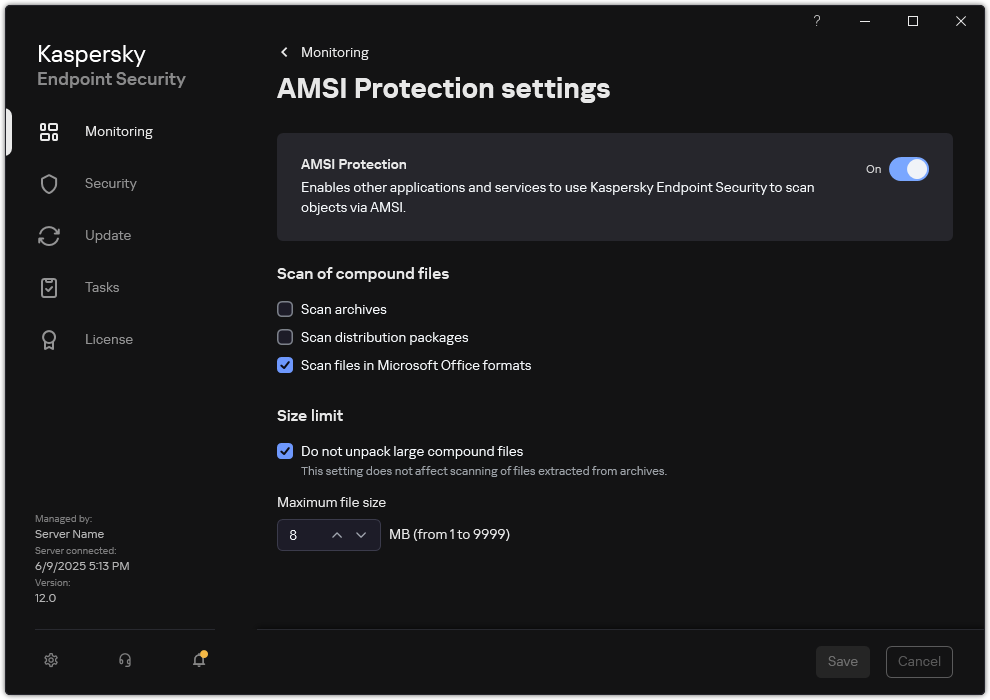This screenshot has height=700, width=990.
Task: Enable Scan distribution packages
Action: pos(285,337)
